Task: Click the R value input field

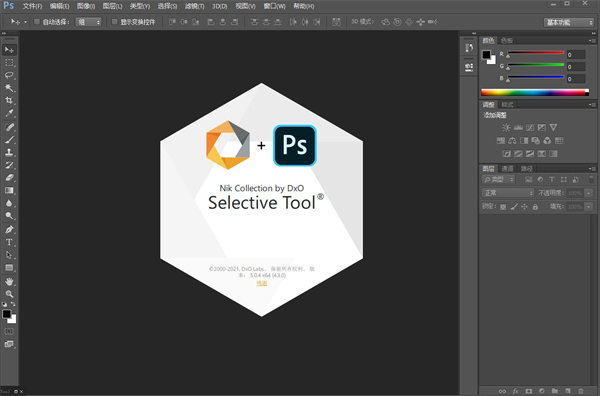Action: [576, 55]
